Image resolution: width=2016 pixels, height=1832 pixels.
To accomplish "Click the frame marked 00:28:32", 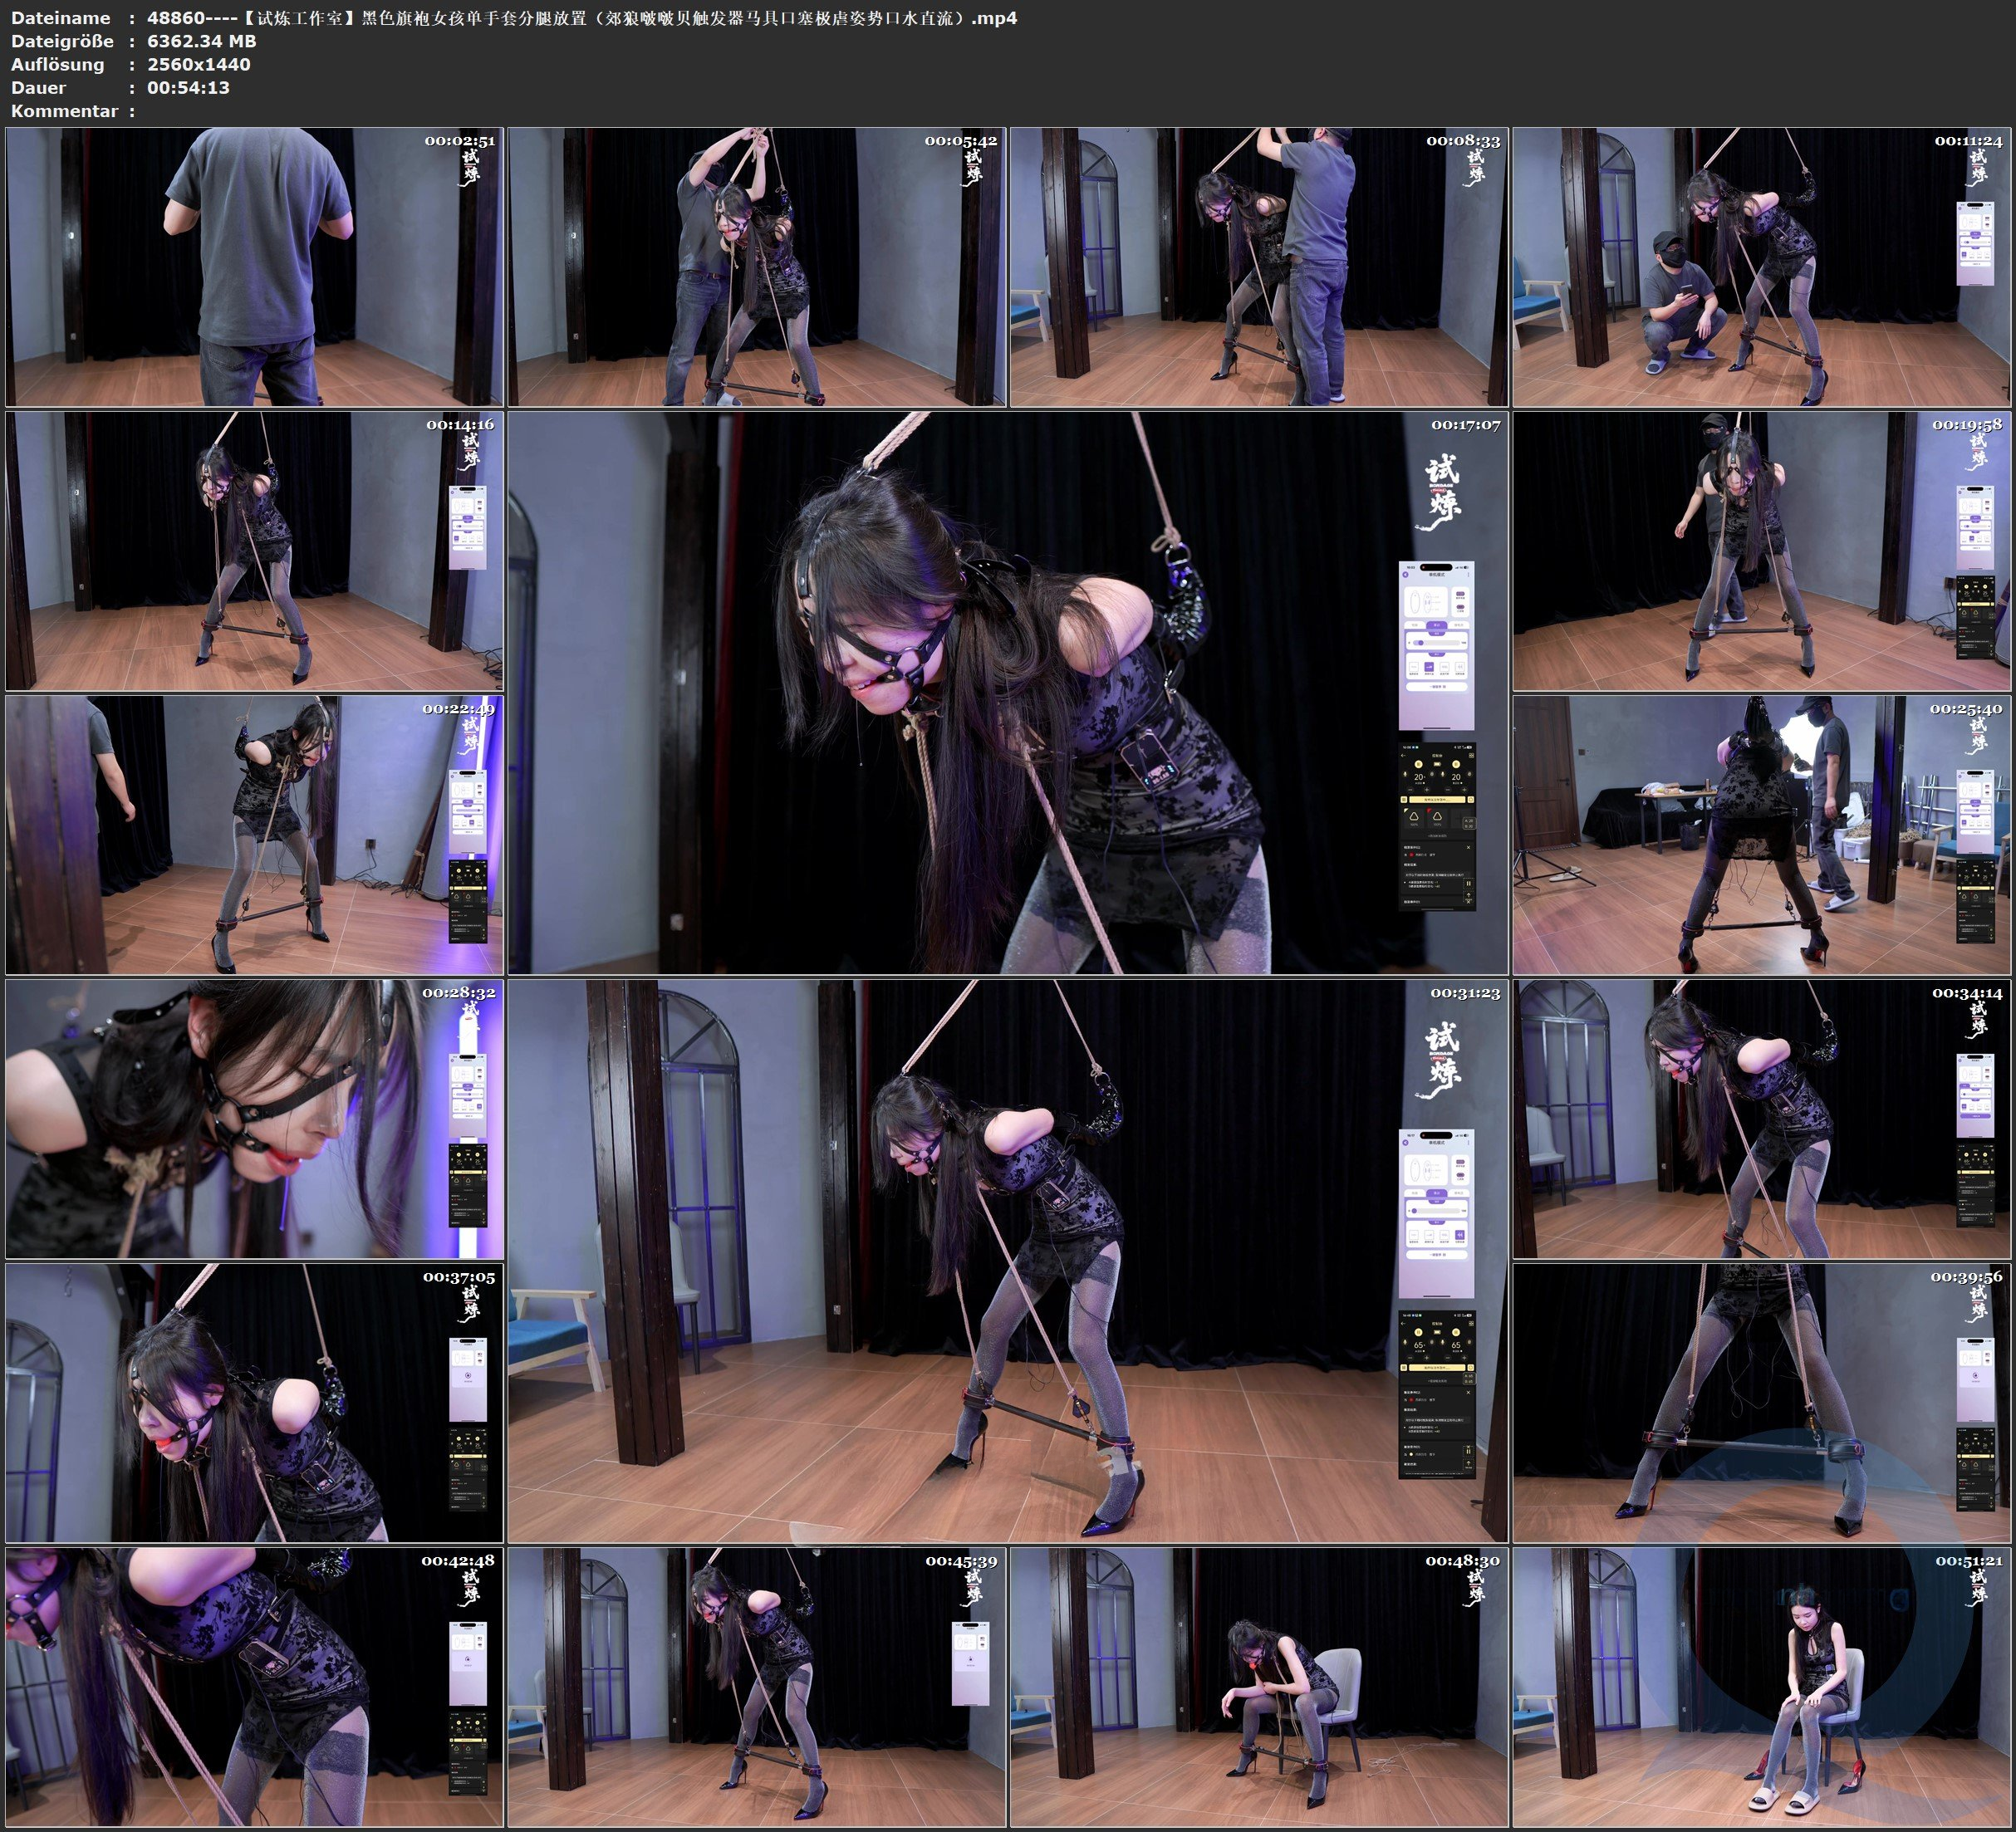I will (x=254, y=1119).
